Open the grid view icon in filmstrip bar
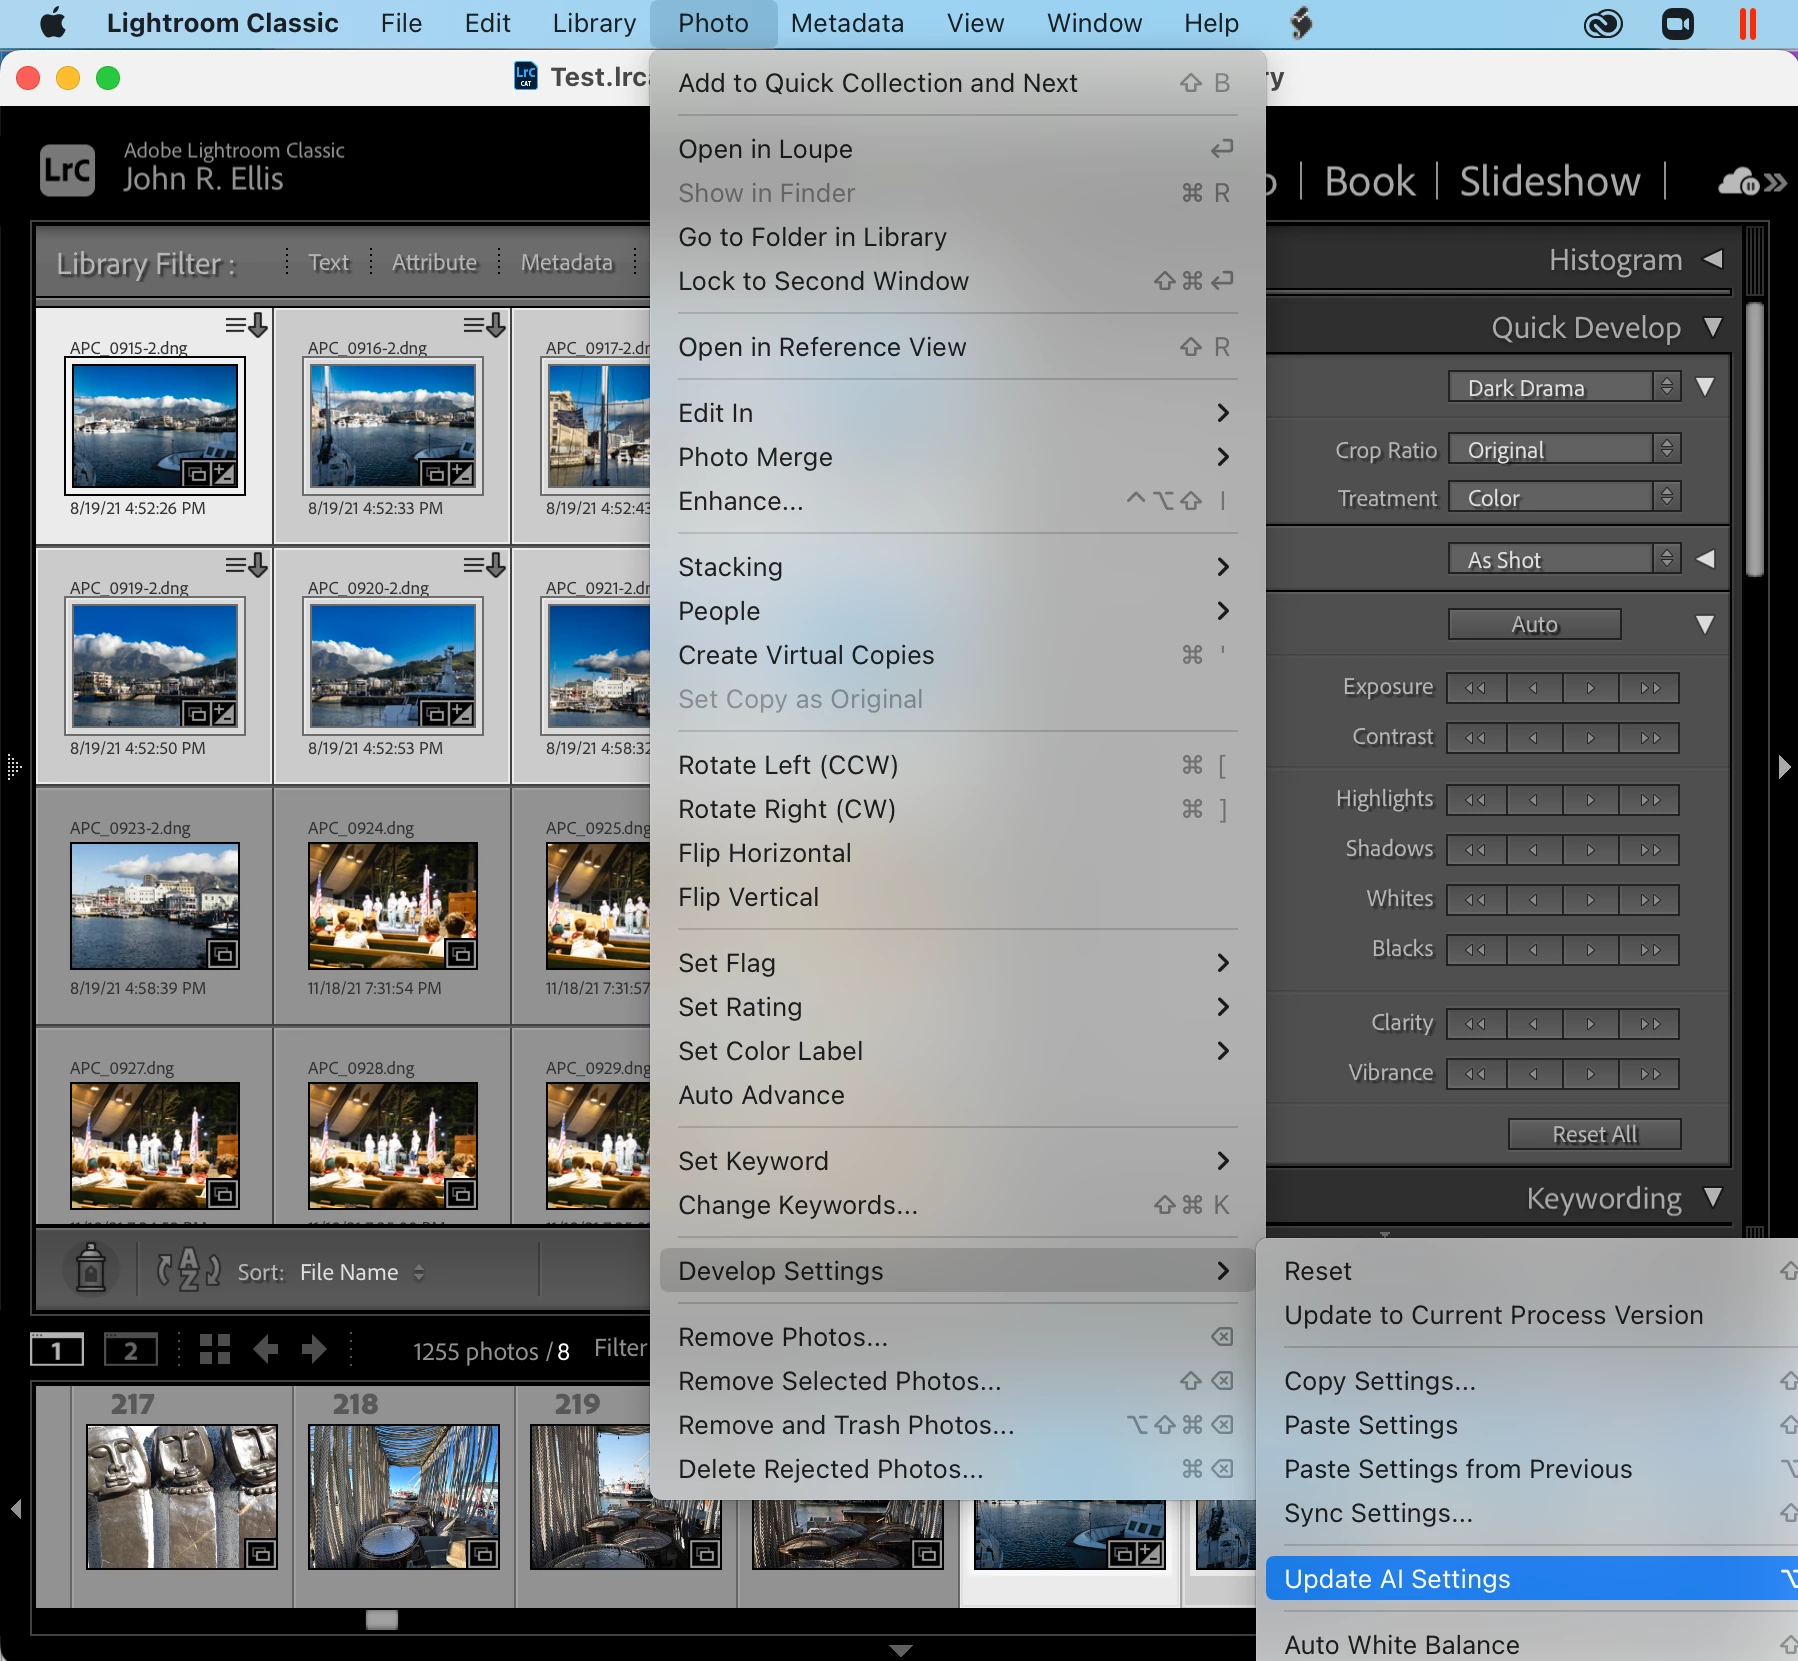 [214, 1349]
